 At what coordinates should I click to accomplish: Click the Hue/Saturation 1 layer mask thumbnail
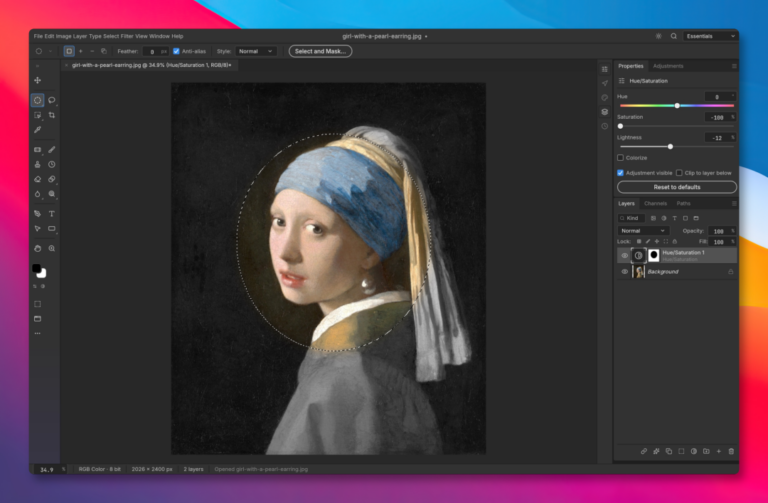click(654, 255)
